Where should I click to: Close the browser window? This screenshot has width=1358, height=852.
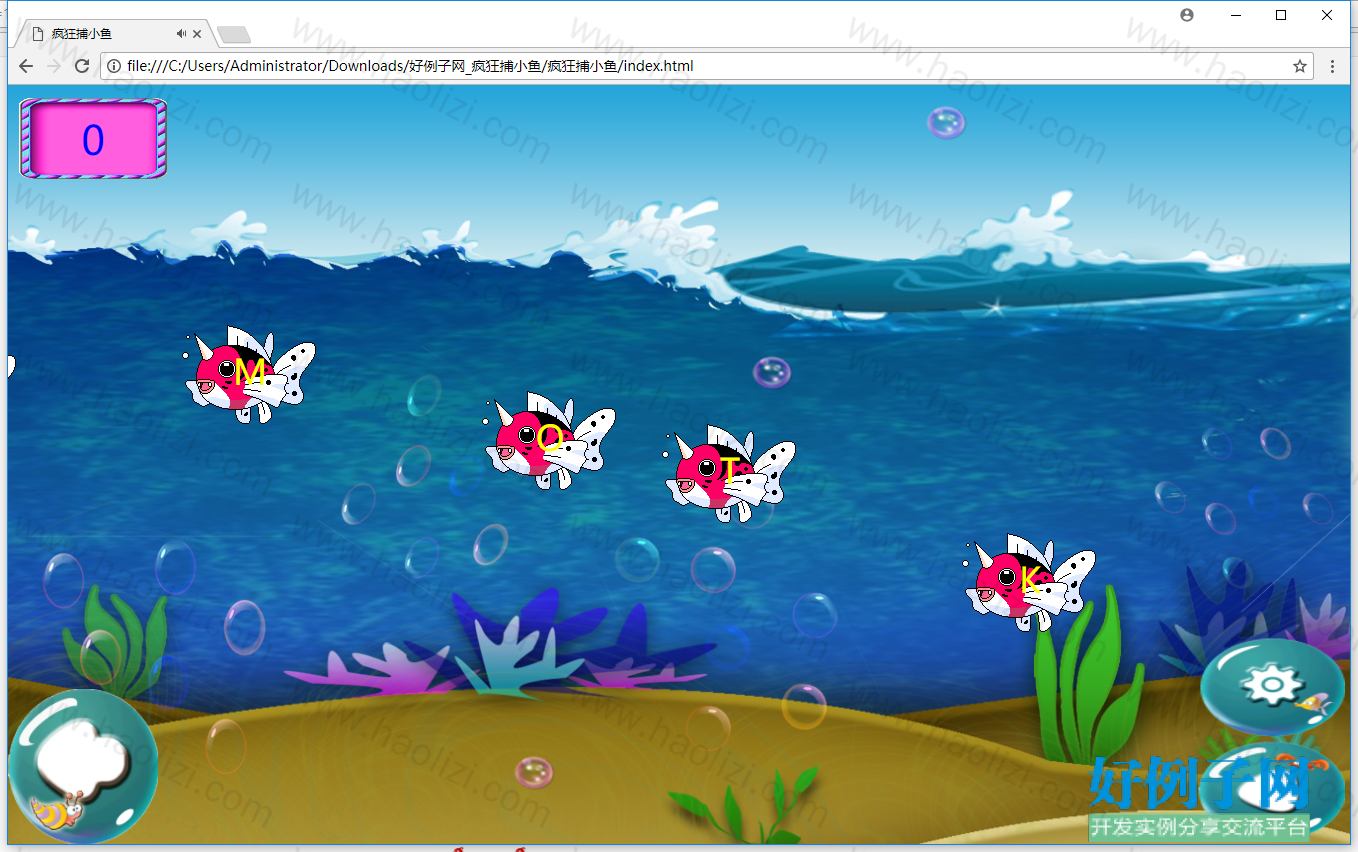[1327, 15]
